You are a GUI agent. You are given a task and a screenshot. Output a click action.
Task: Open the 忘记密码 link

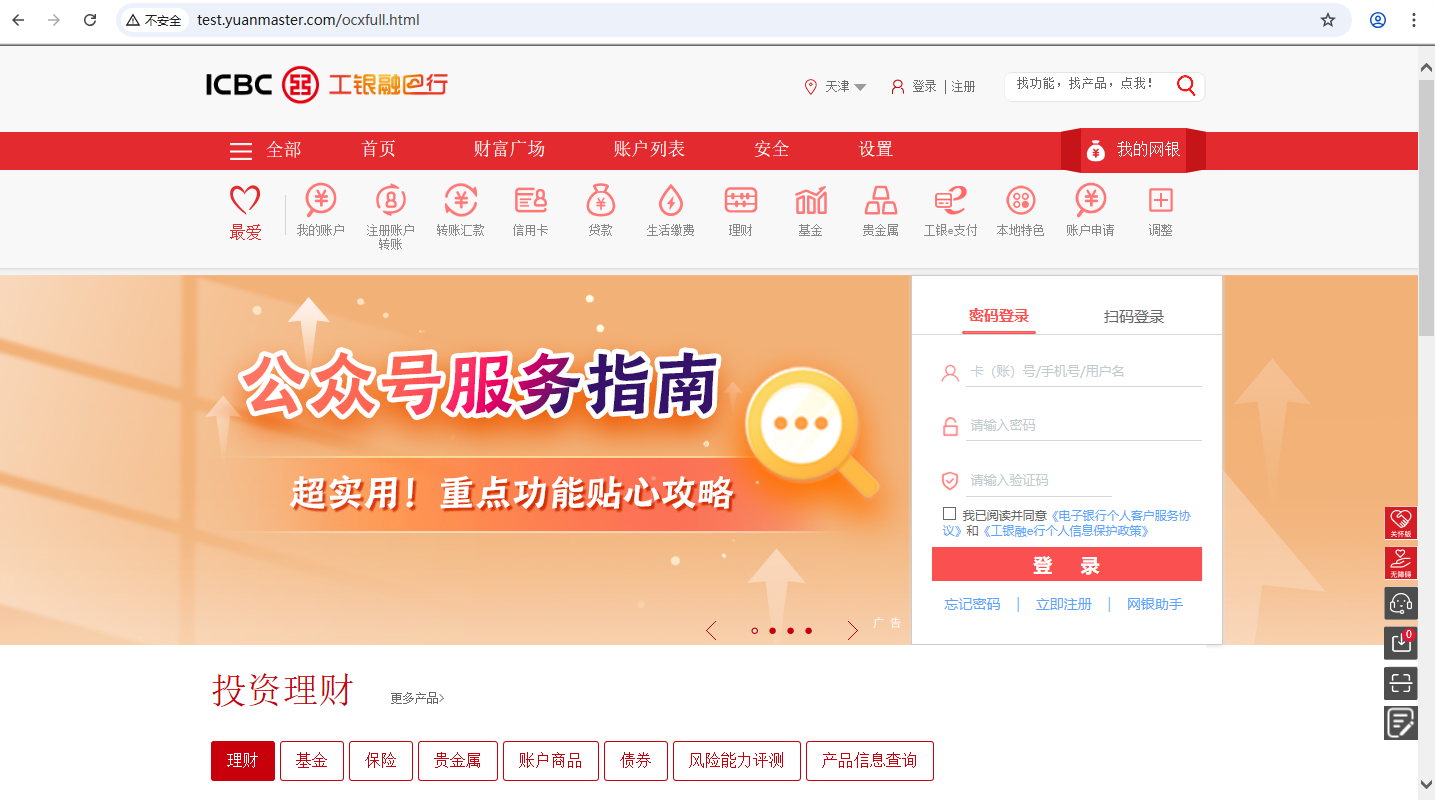[x=972, y=604]
